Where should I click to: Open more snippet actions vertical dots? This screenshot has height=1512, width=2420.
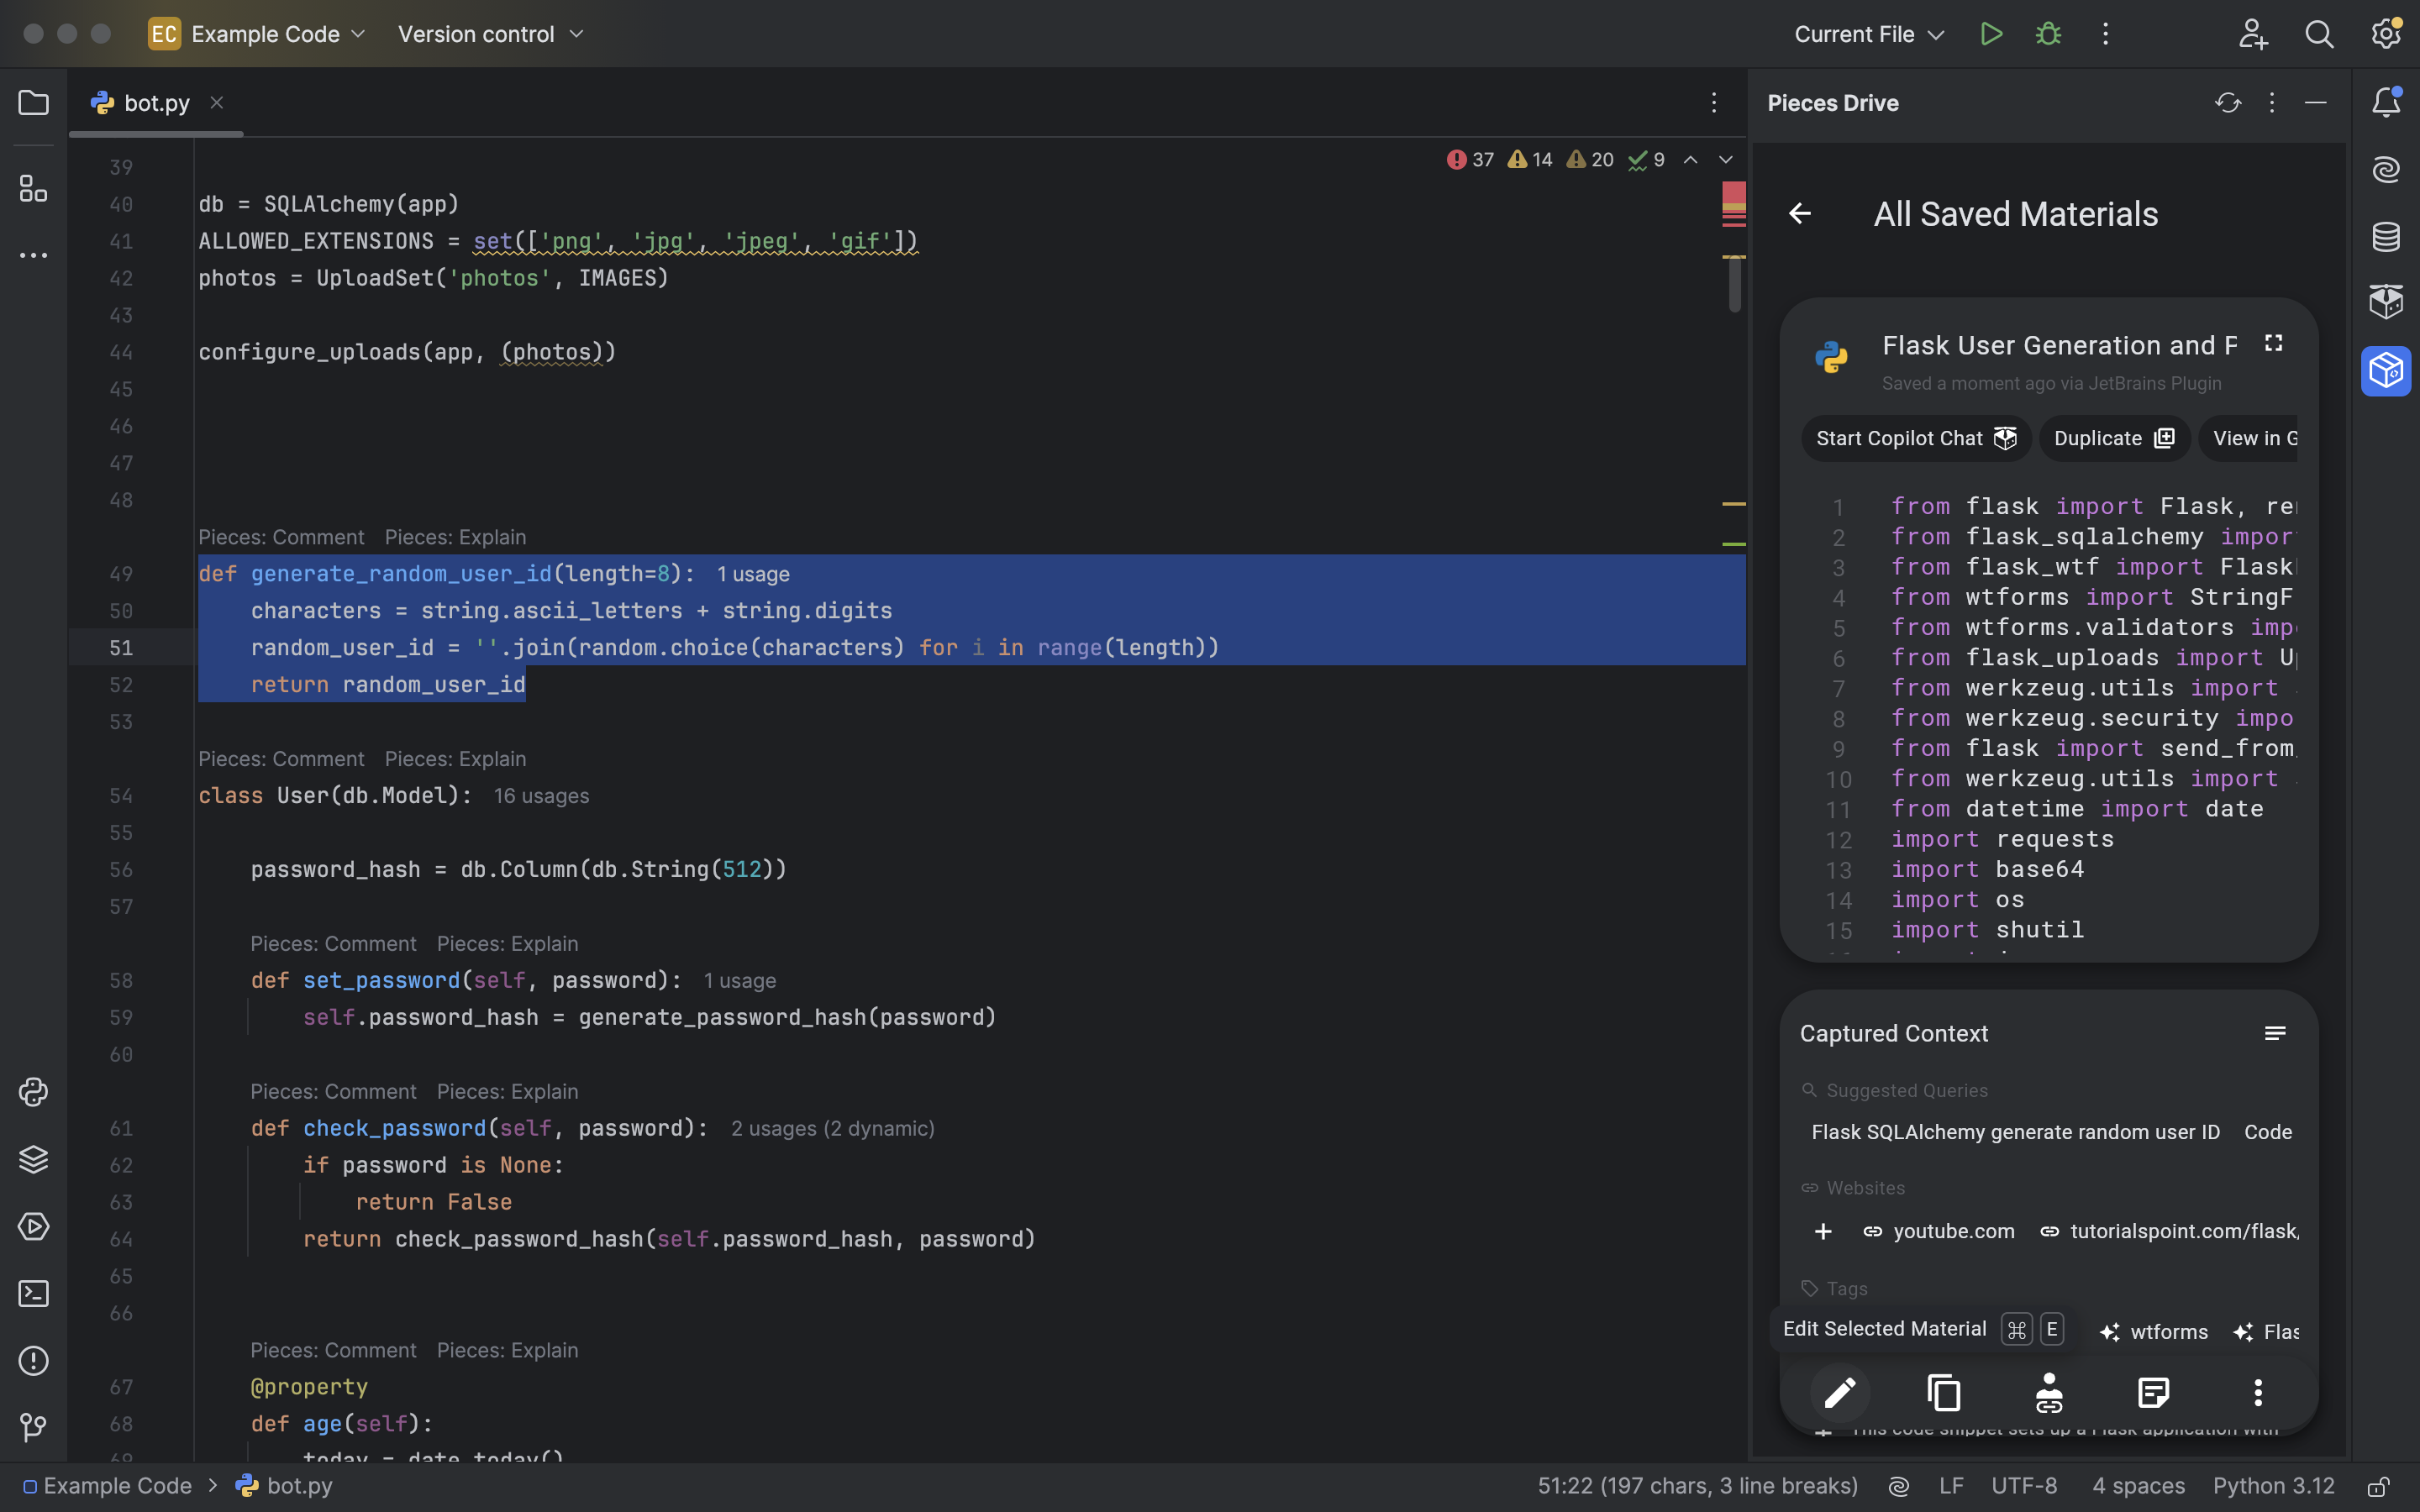[x=2257, y=1392]
